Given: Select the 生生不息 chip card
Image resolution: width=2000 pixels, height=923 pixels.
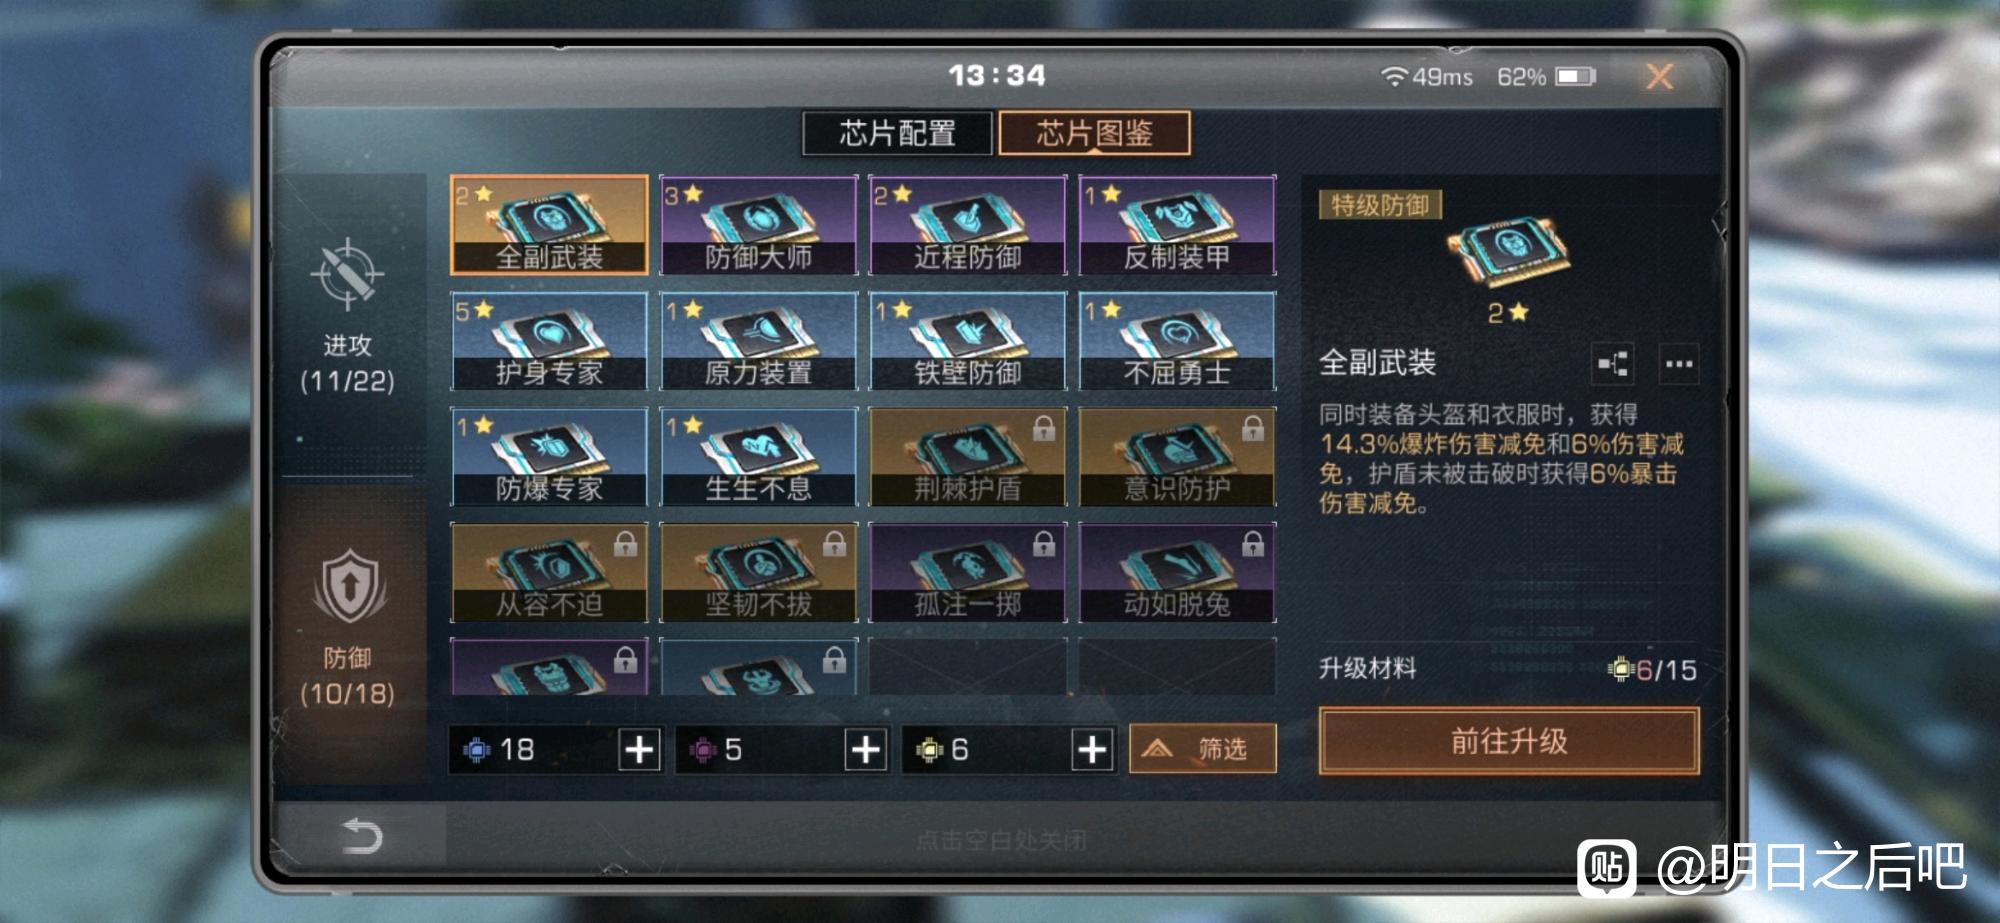Looking at the screenshot, I should click(758, 457).
